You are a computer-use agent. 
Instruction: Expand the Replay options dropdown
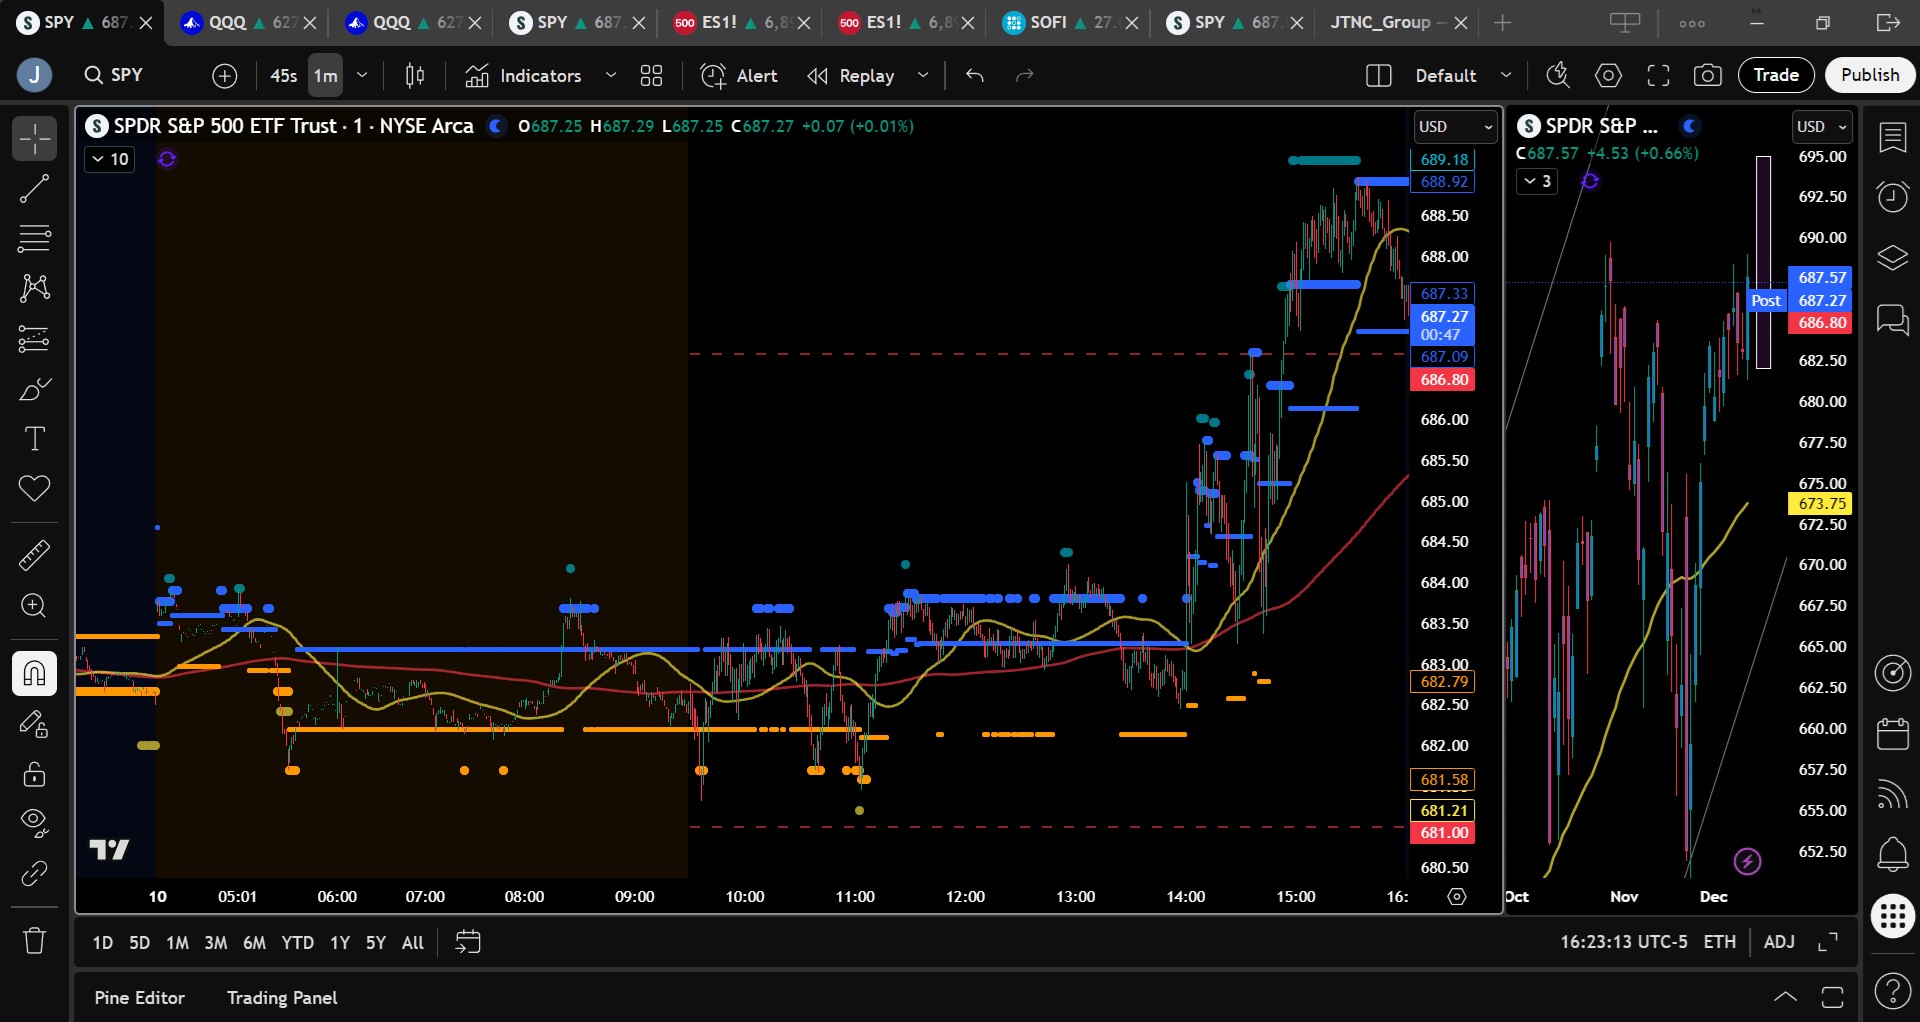pyautogui.click(x=923, y=76)
